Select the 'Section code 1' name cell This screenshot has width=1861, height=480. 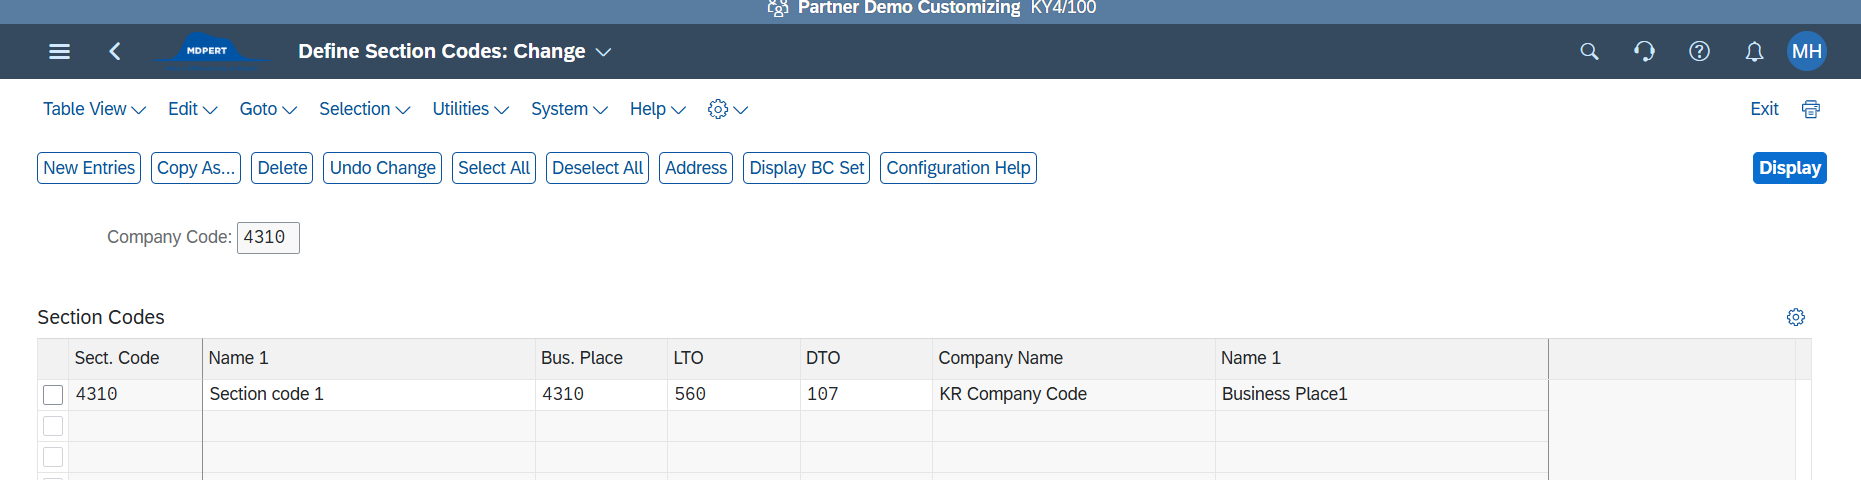(x=369, y=395)
